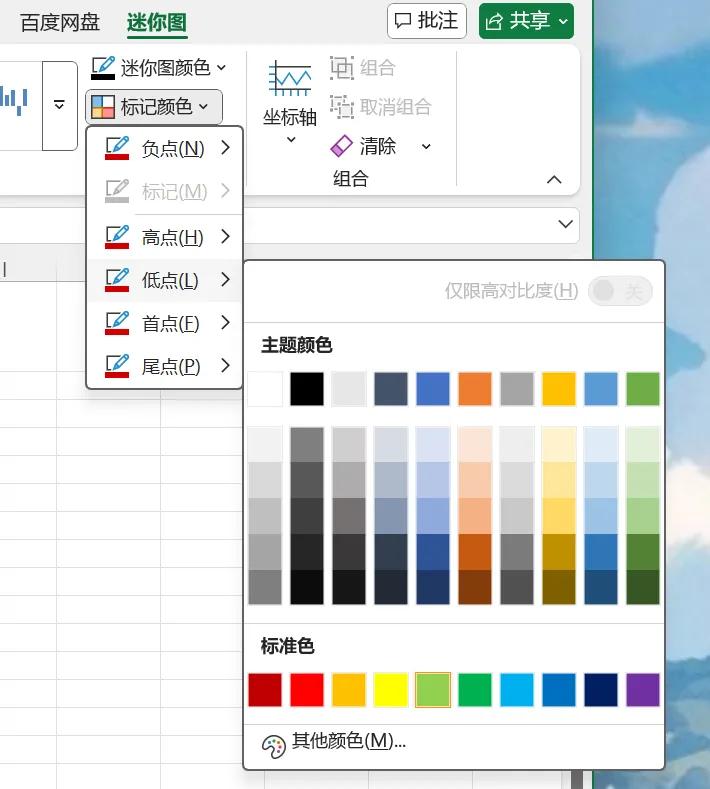Click the 低点 pen color icon
Image resolution: width=710 pixels, height=789 pixels.
tap(117, 280)
